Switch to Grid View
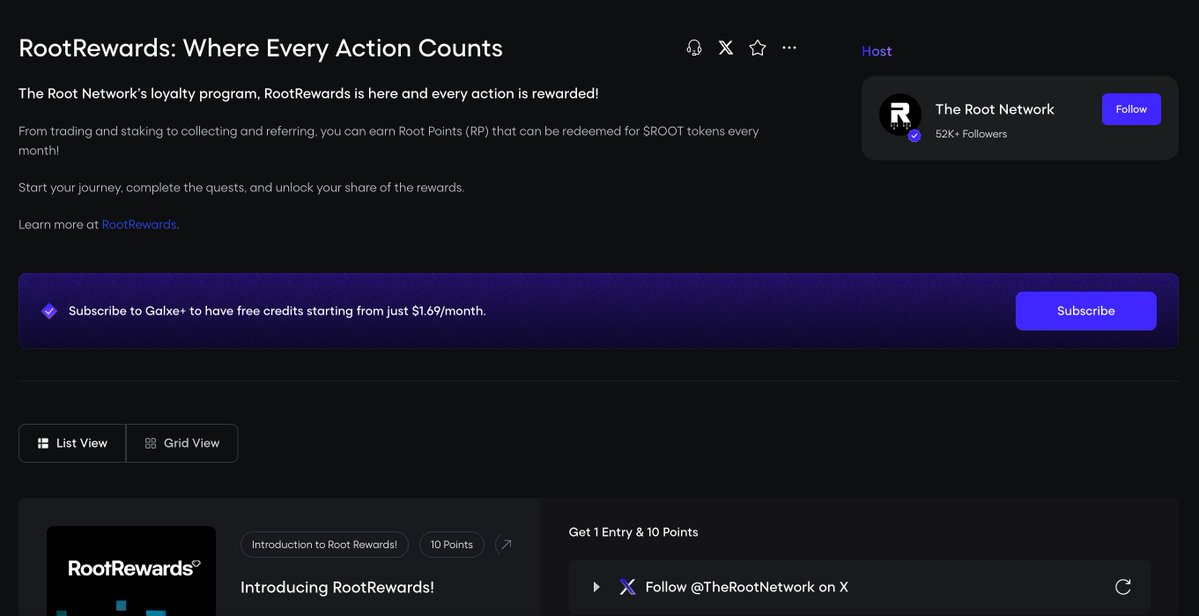Viewport: 1199px width, 616px height. click(182, 443)
